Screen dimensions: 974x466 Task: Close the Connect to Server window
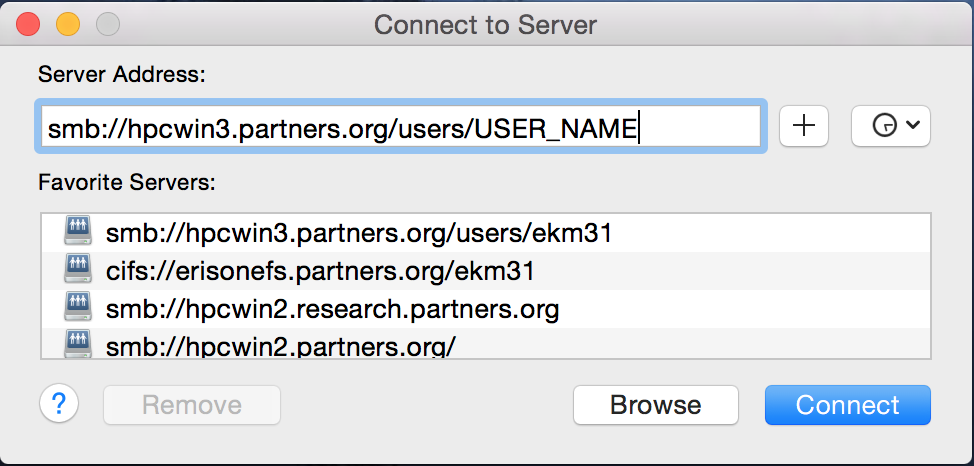(x=28, y=25)
